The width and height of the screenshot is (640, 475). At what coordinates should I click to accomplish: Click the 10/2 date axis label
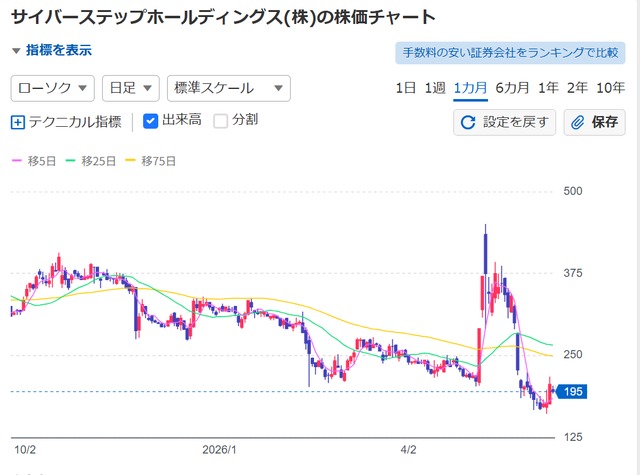pyautogui.click(x=25, y=450)
